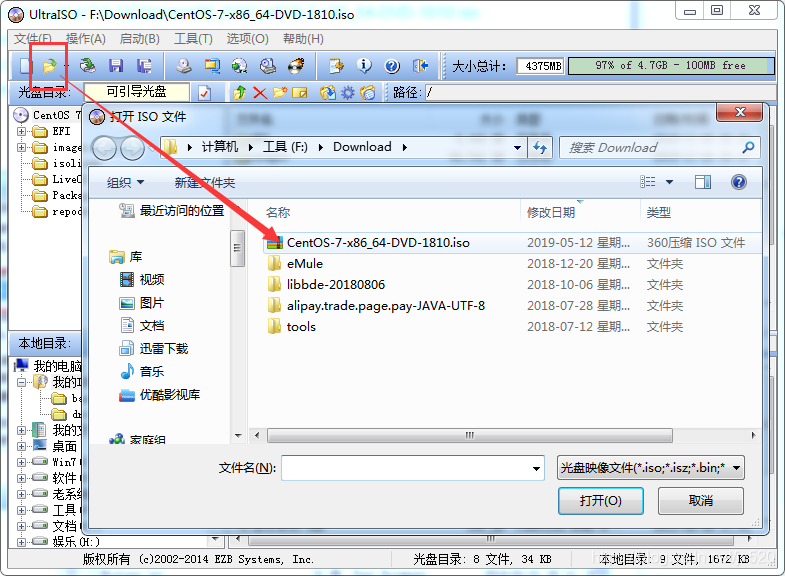Click the sidebar vertical scrollbar thumb
This screenshot has height=576, width=785.
click(x=237, y=248)
